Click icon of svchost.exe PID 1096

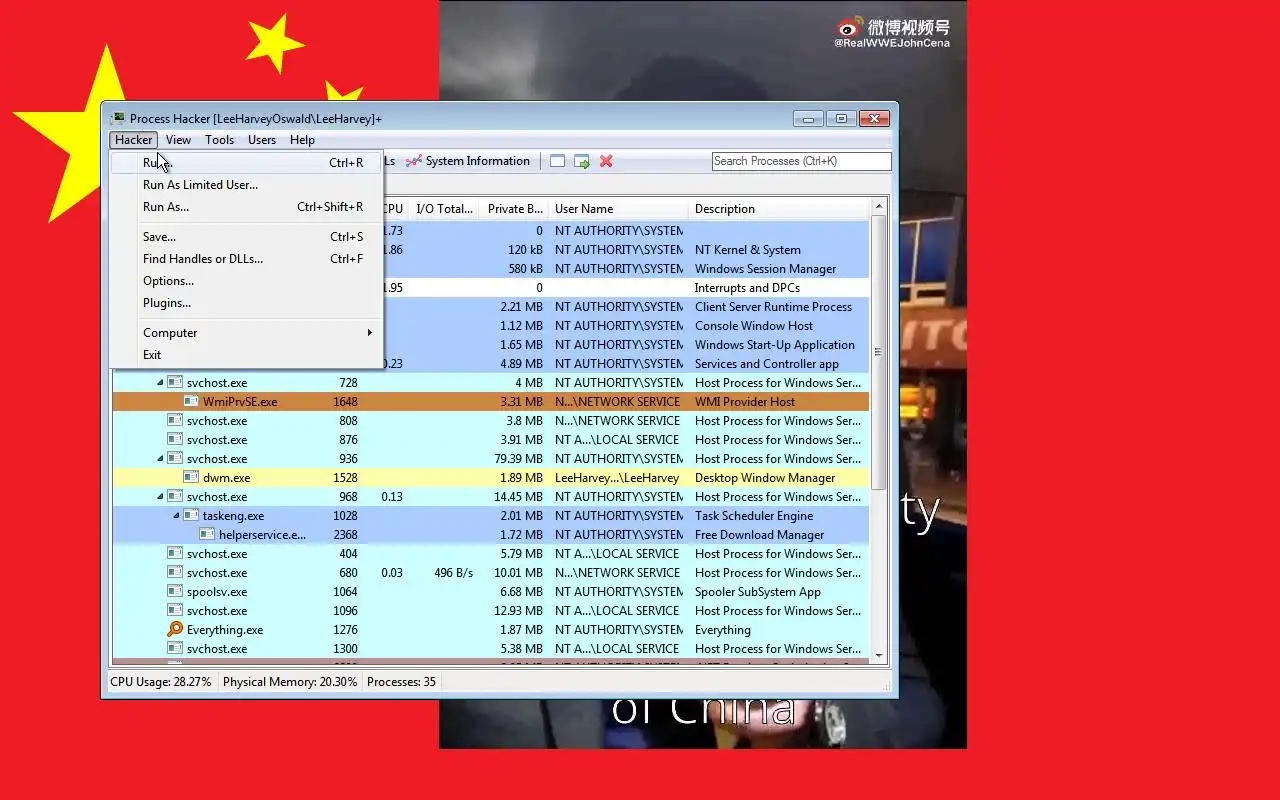click(x=175, y=611)
